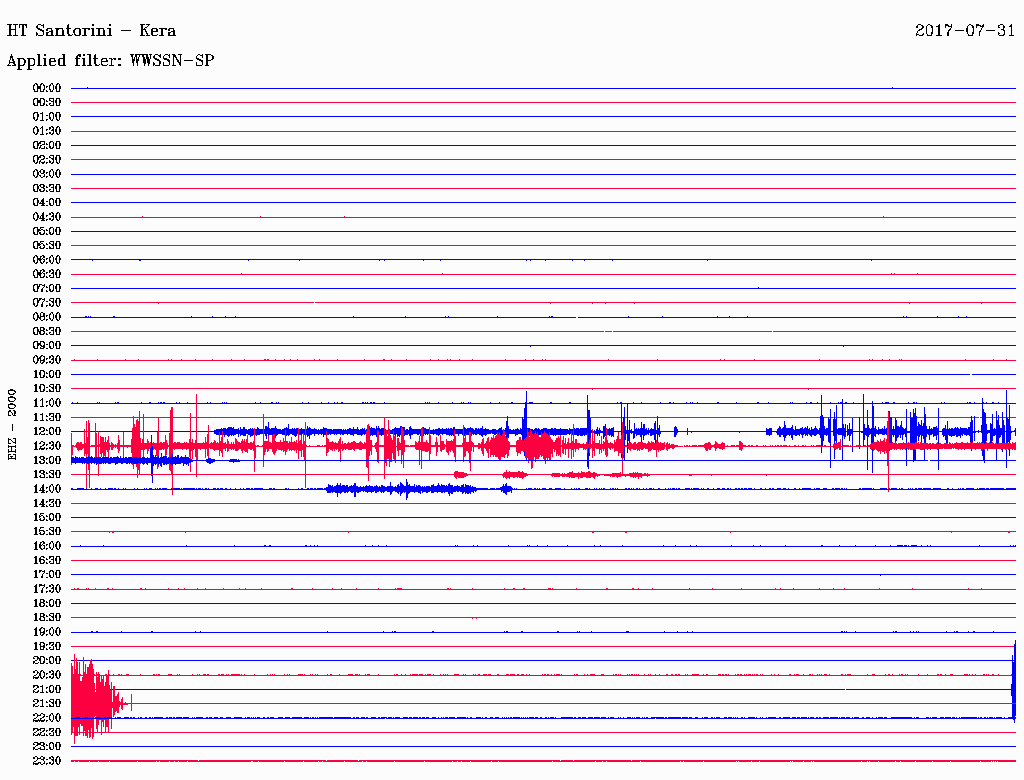Click the 15:30 time label
Image resolution: width=1024 pixels, height=780 pixels.
coord(47,532)
